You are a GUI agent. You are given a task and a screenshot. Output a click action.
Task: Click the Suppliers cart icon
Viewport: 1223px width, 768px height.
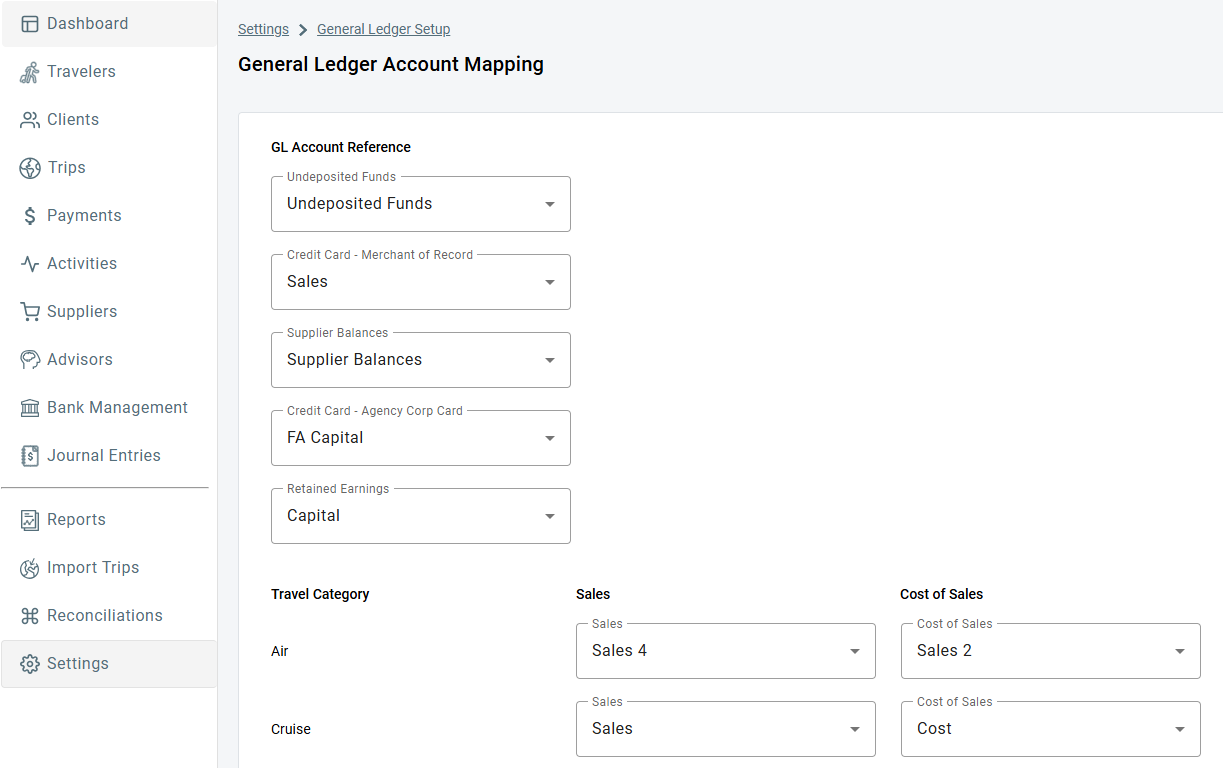[29, 311]
